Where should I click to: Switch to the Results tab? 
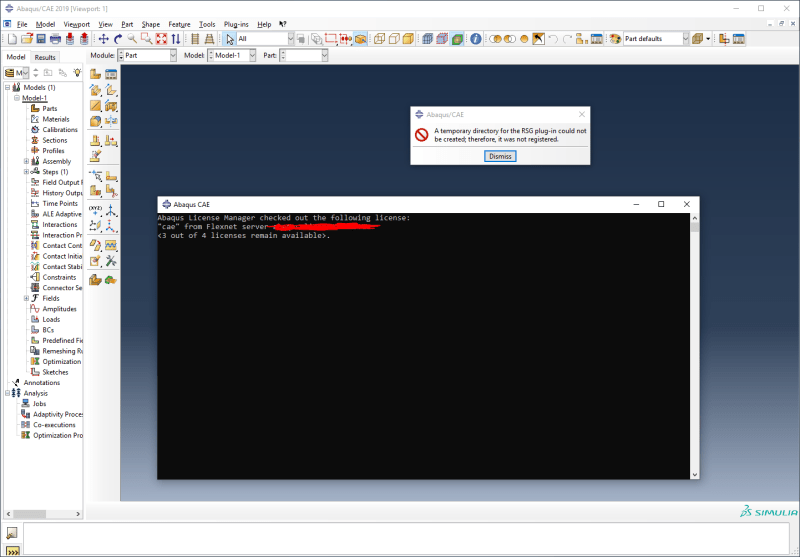pyautogui.click(x=45, y=57)
